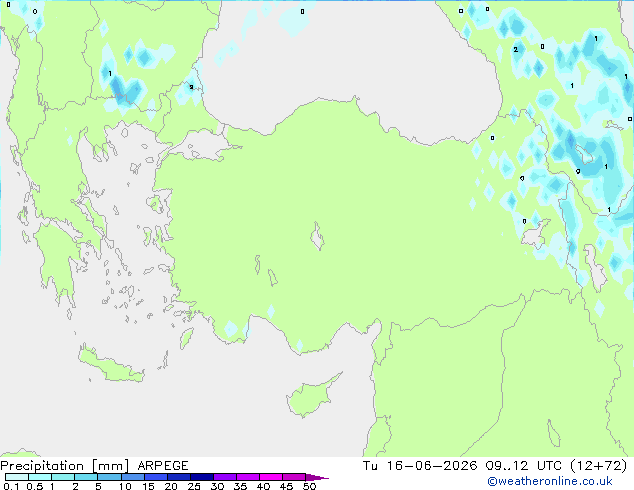Click the '50' legend scale label
The width and height of the screenshot is (634, 490).
309,486
